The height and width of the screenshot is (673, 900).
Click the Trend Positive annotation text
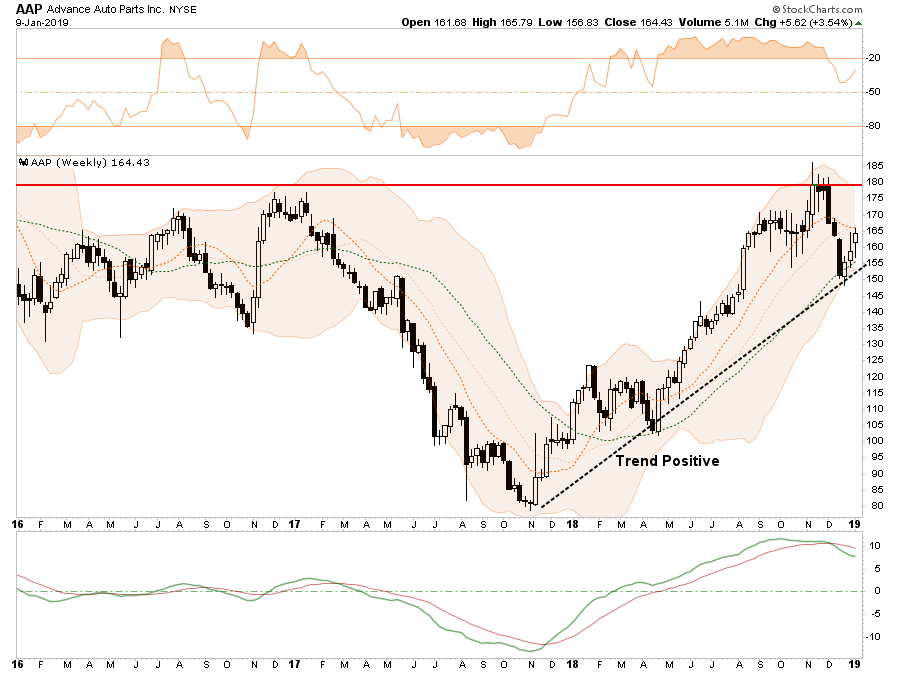[x=668, y=461]
